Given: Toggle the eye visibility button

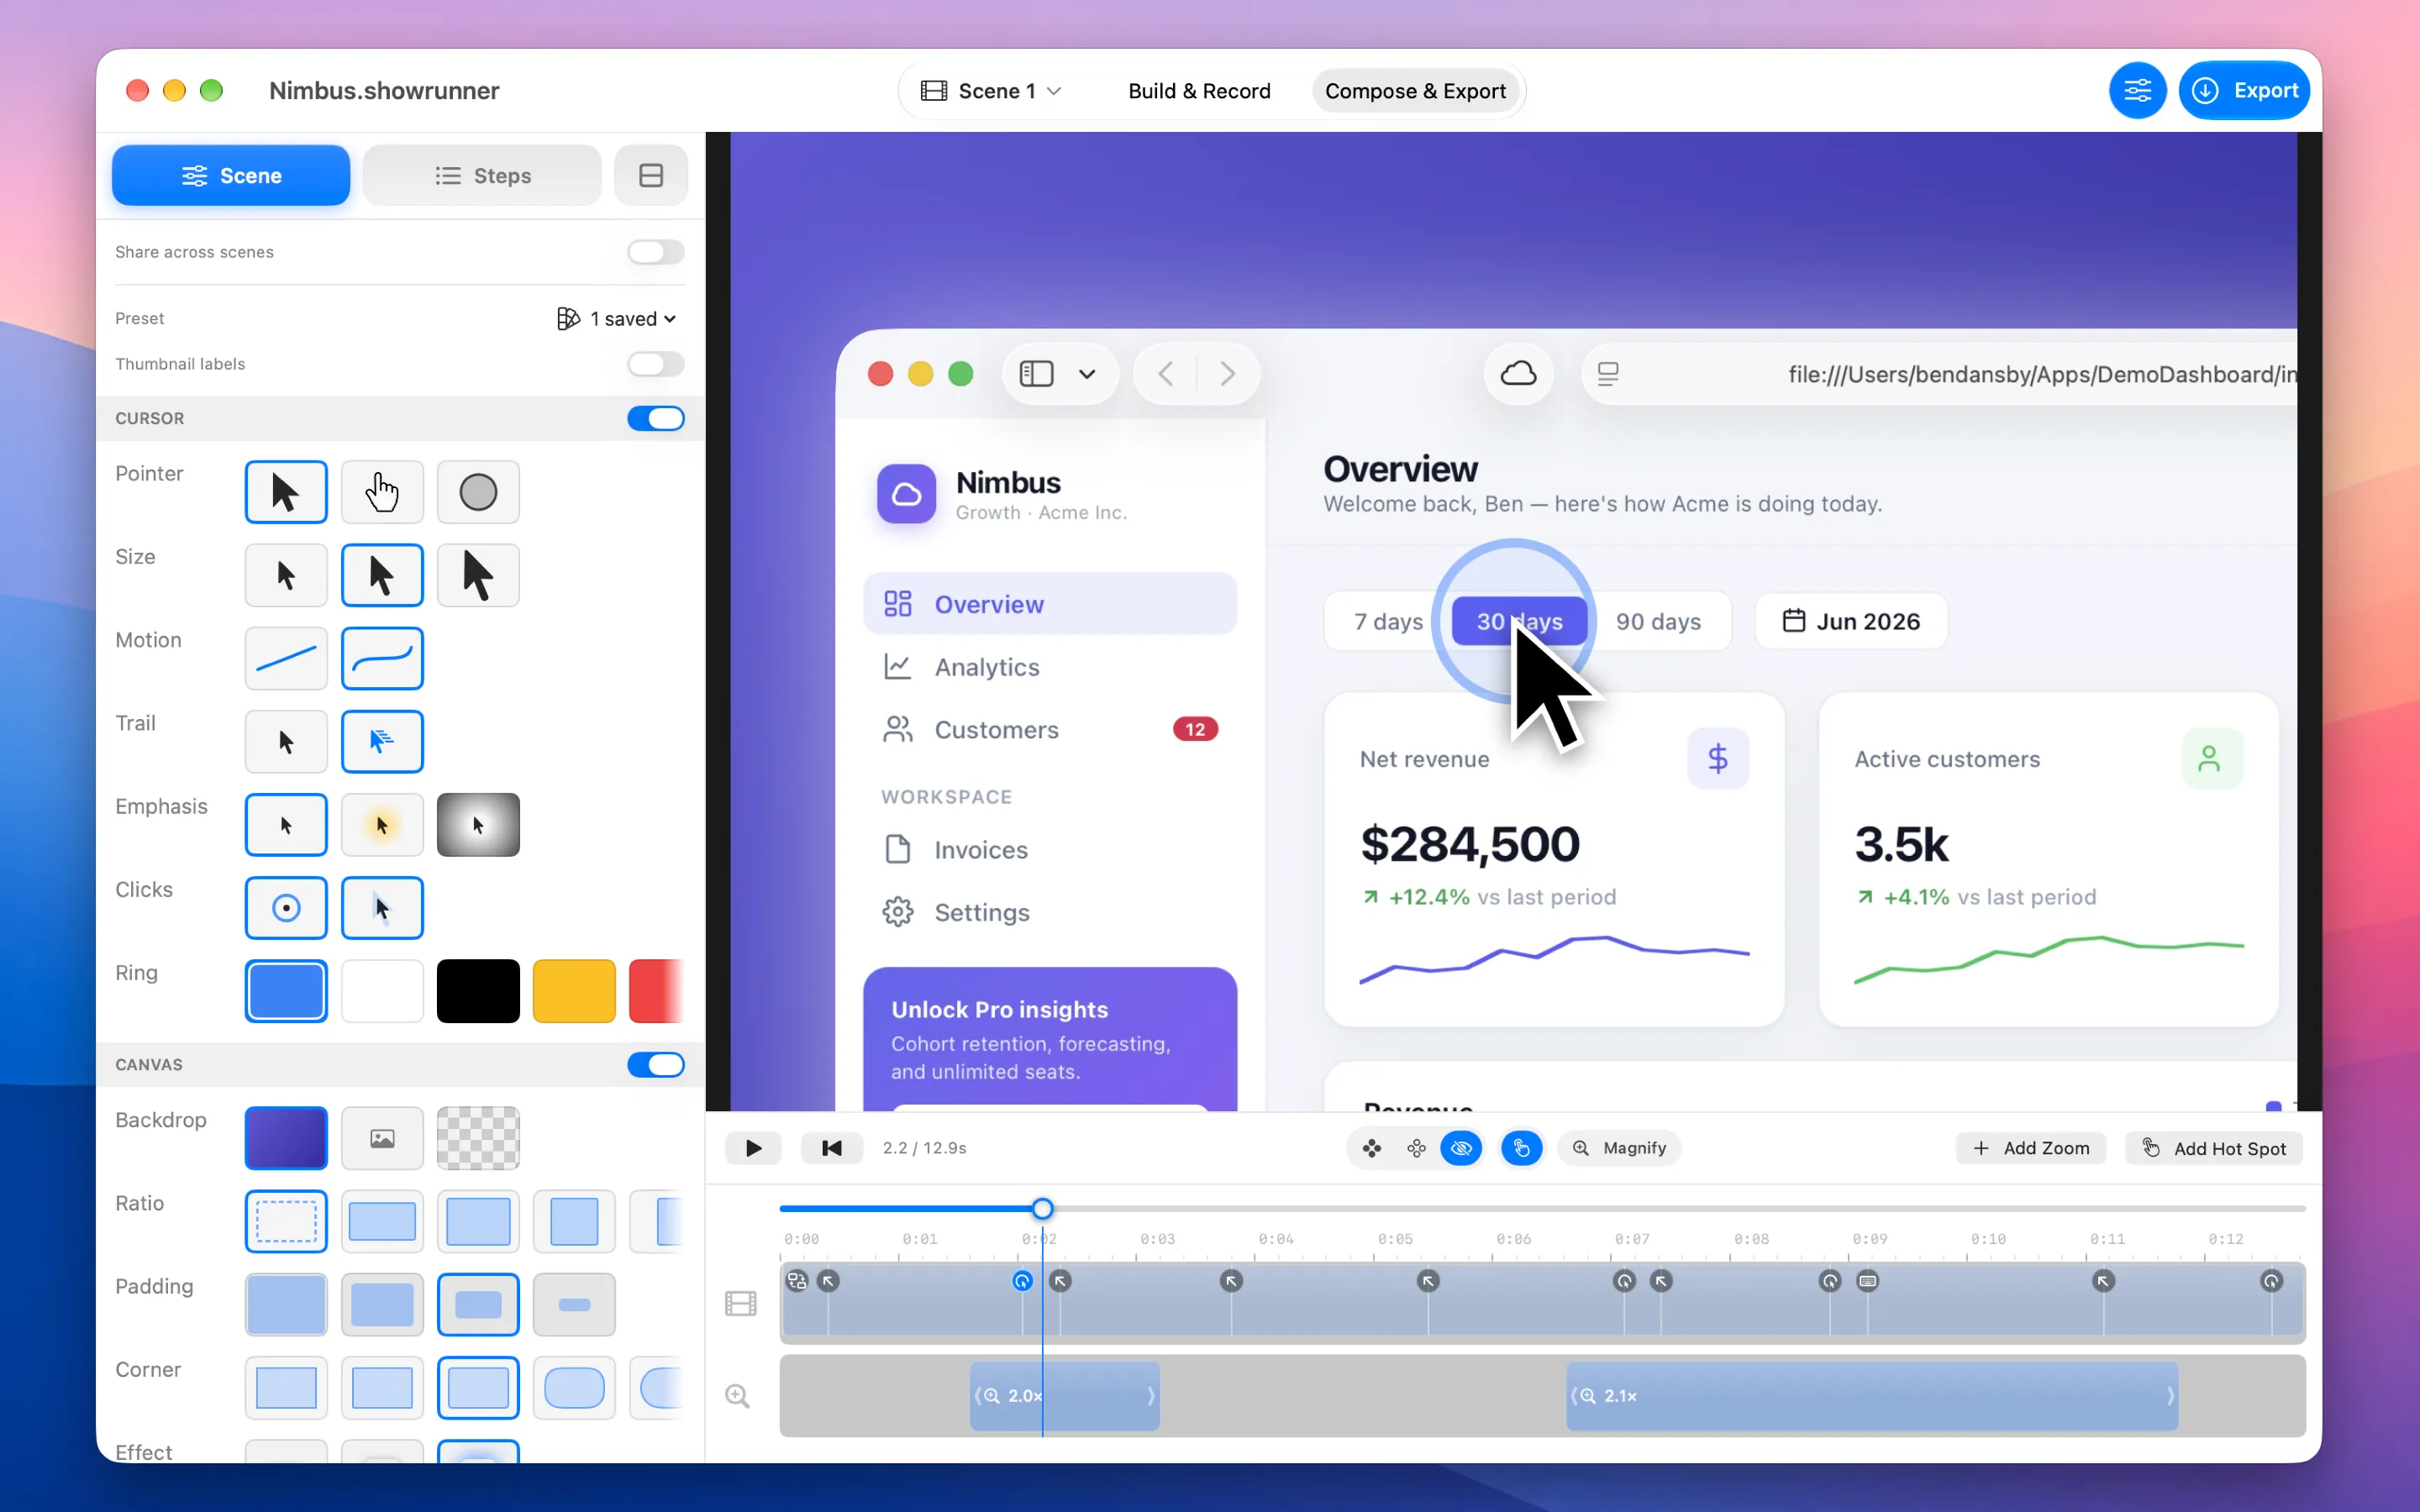Looking at the screenshot, I should point(1461,1148).
